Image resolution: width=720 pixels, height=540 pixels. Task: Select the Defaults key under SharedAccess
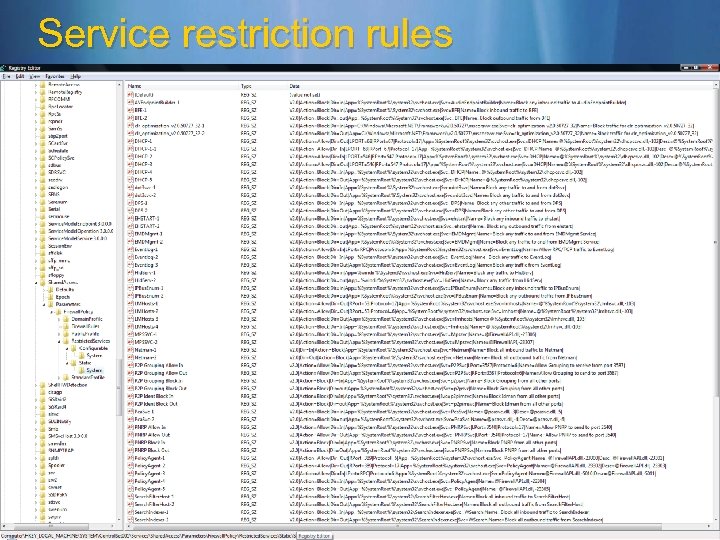(65, 289)
